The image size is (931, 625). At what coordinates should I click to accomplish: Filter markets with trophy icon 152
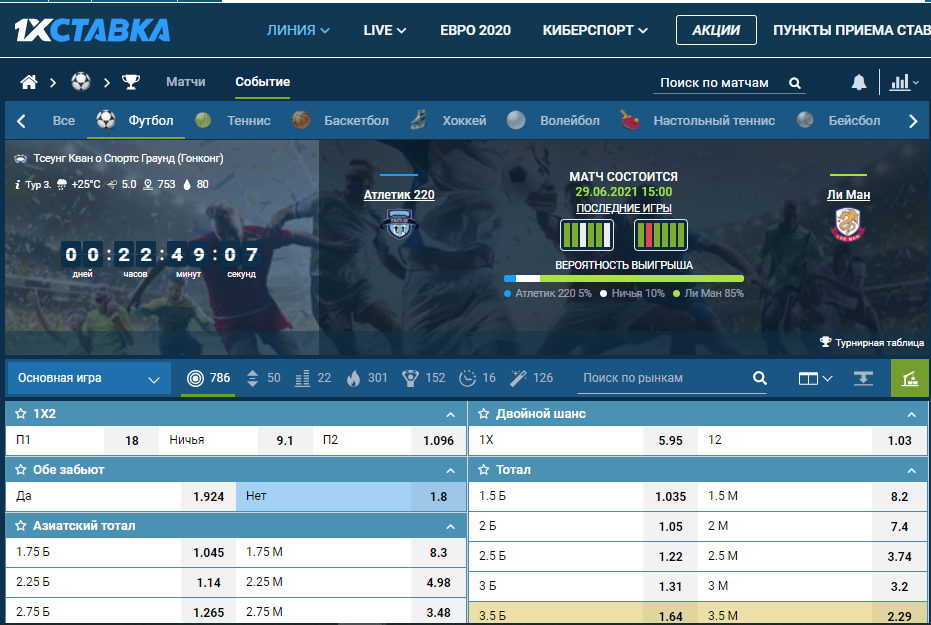click(x=423, y=378)
